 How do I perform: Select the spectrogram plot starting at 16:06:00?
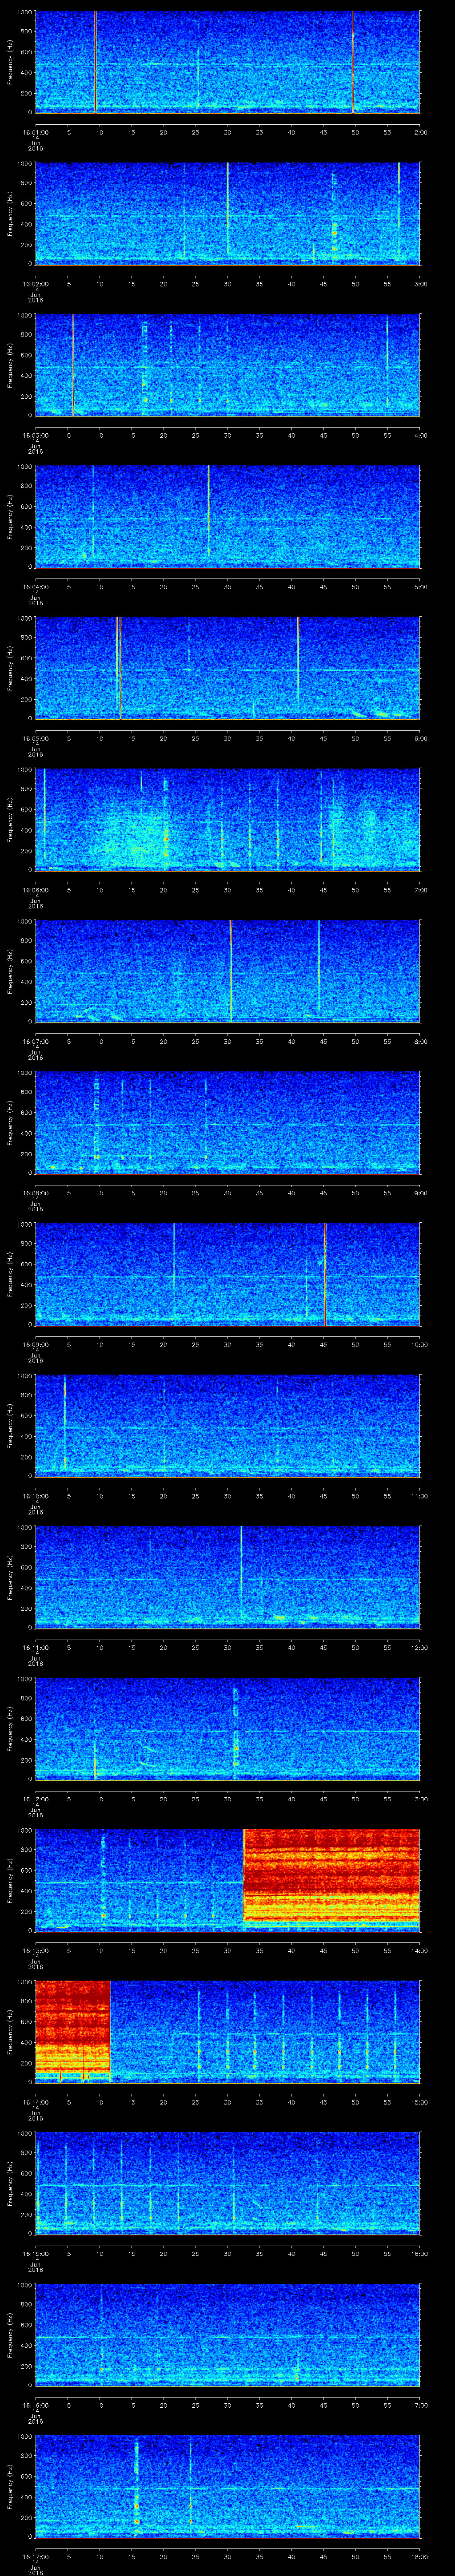pos(227,819)
